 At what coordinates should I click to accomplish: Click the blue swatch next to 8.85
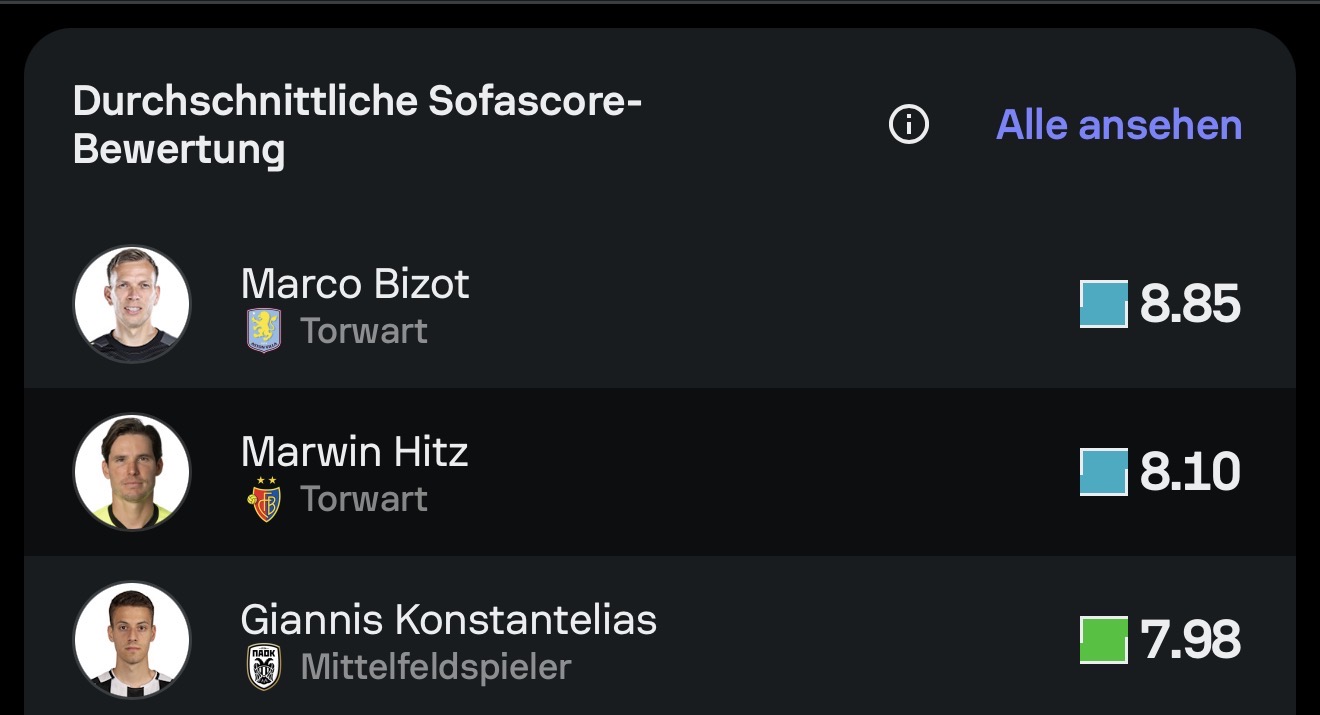coord(1104,304)
